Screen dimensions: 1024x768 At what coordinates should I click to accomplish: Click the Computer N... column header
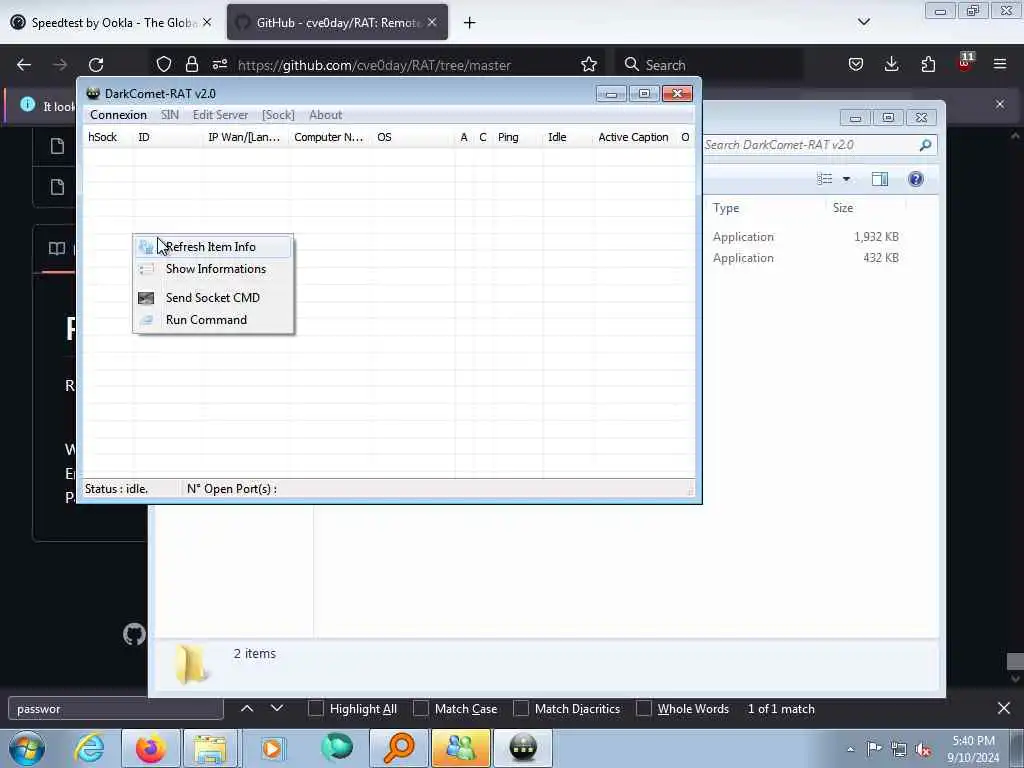(328, 137)
